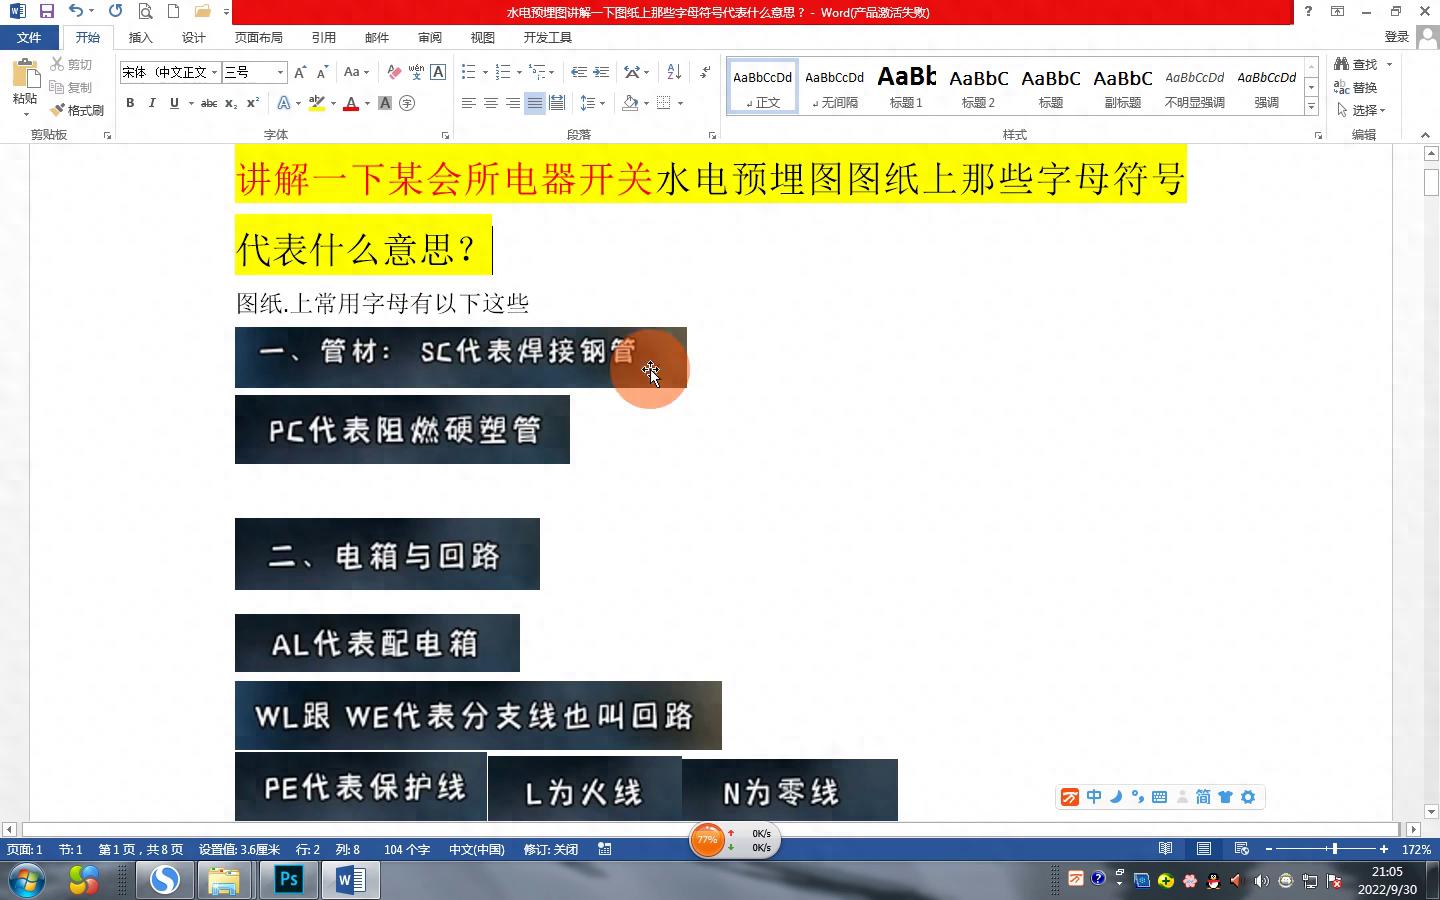Viewport: 1440px width, 900px height.
Task: Open the font name dropdown
Action: [x=214, y=72]
